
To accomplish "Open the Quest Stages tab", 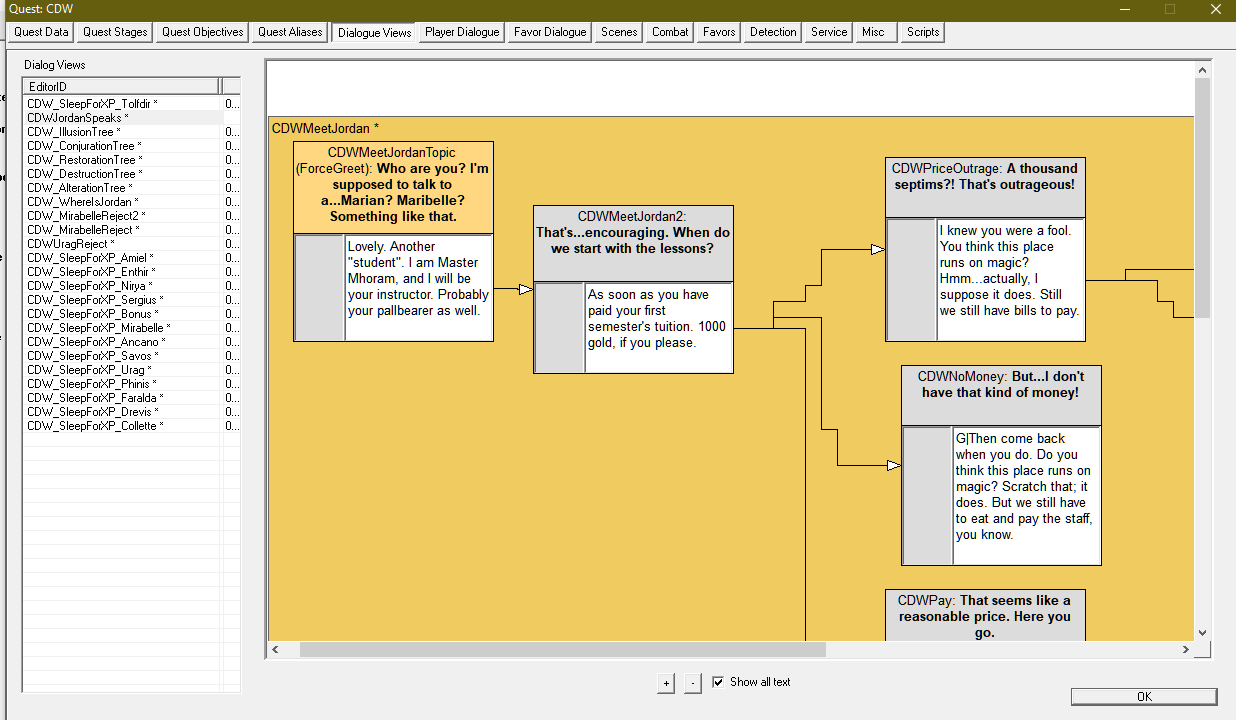I will point(115,32).
